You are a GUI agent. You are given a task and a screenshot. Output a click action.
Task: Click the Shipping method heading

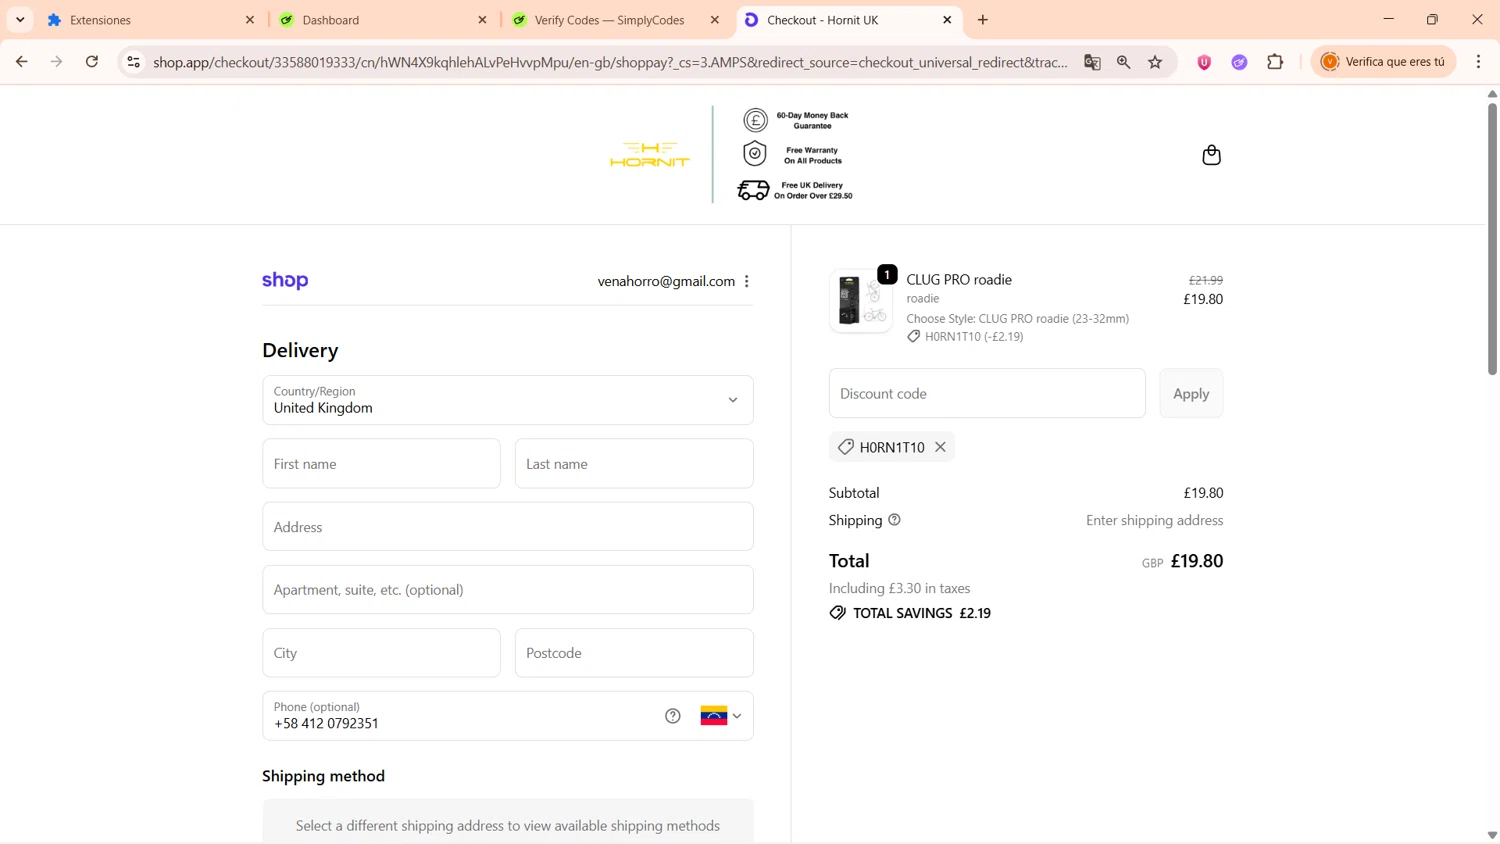(323, 776)
